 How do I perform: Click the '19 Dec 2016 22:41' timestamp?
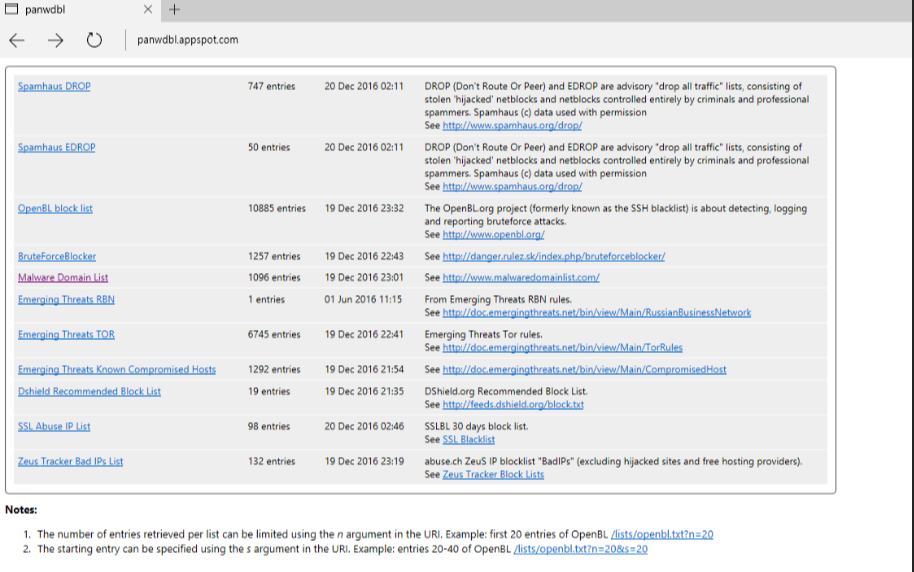(364, 335)
